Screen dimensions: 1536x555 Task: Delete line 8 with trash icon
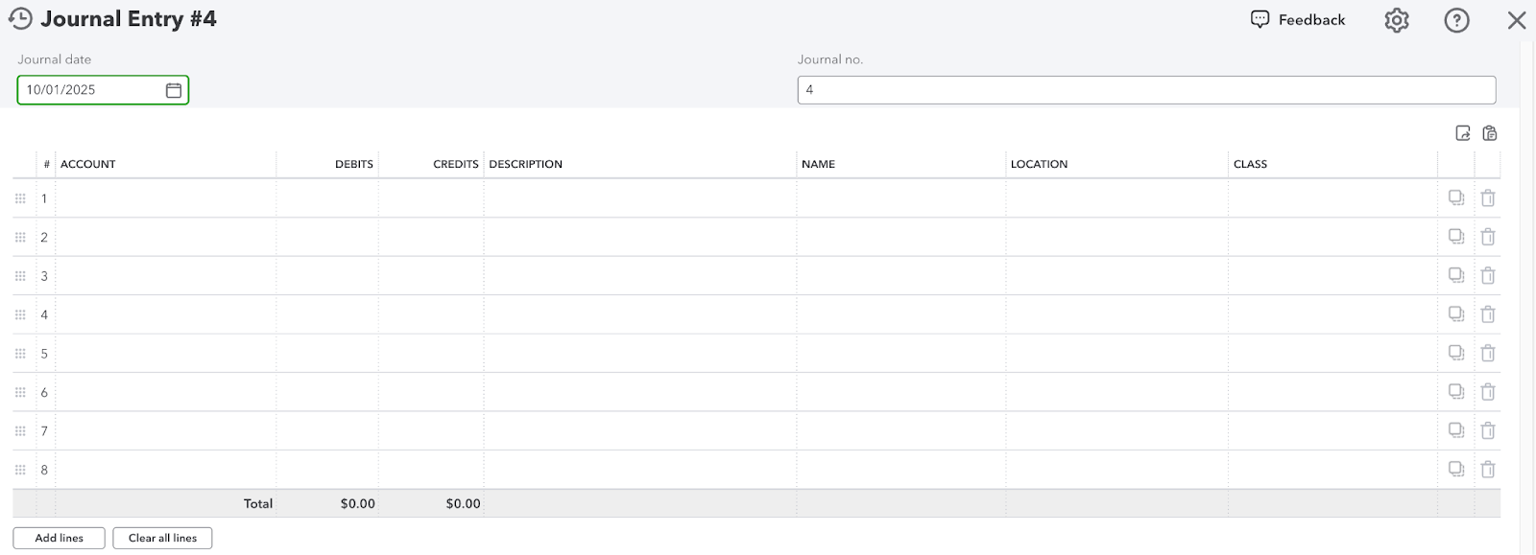(x=1488, y=469)
